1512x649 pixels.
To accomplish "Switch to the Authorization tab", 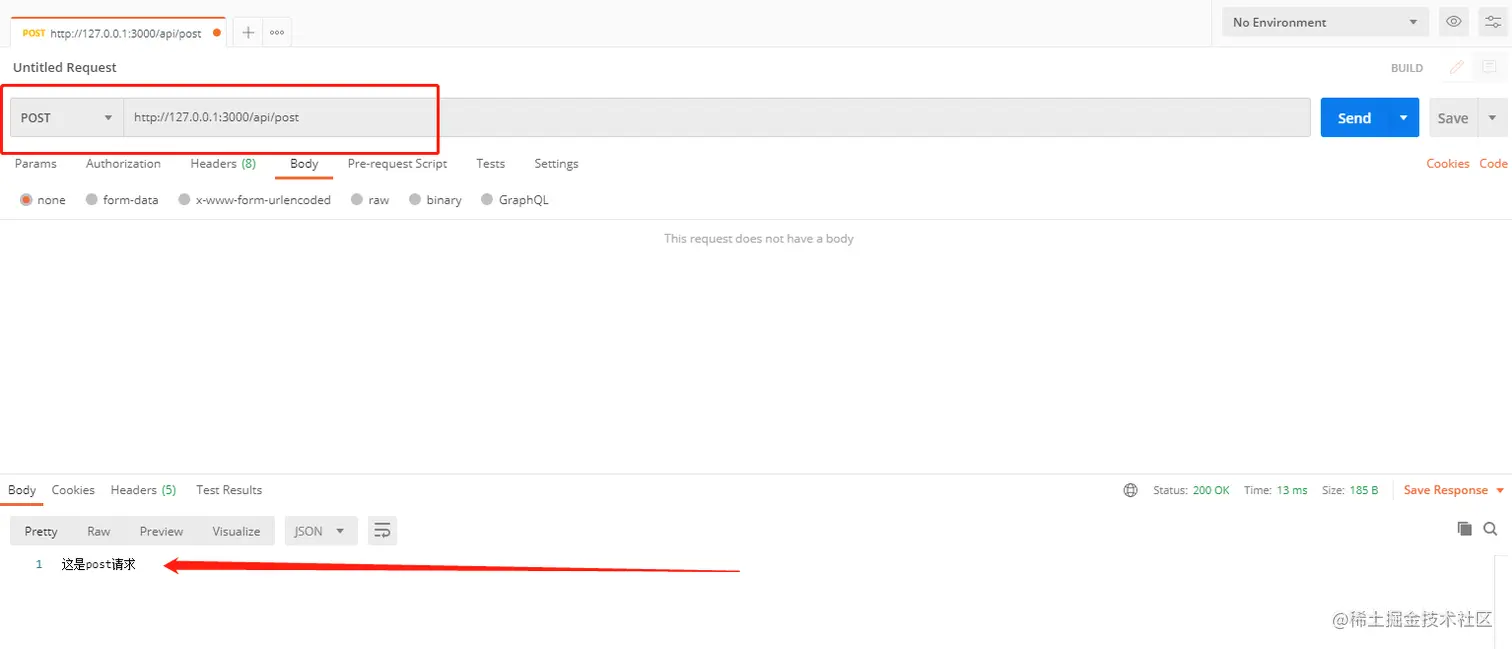I will tap(123, 164).
